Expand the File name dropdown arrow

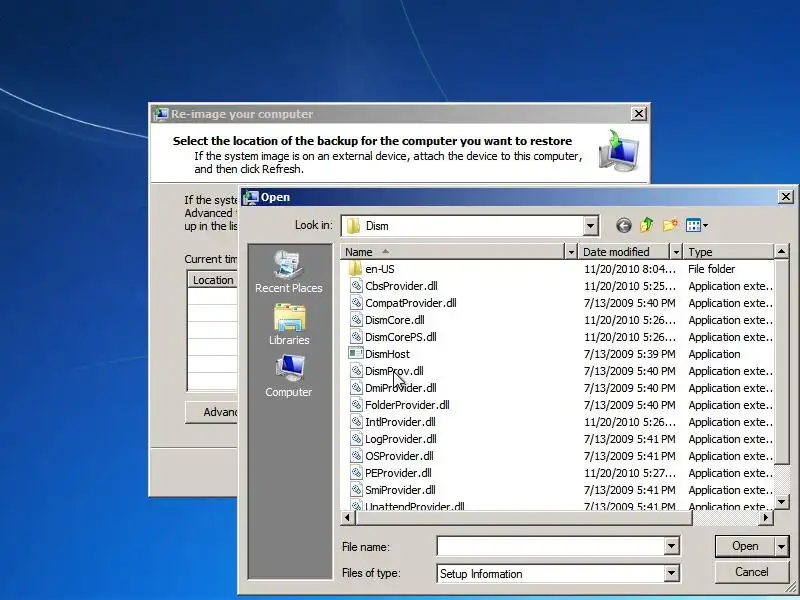[671, 546]
